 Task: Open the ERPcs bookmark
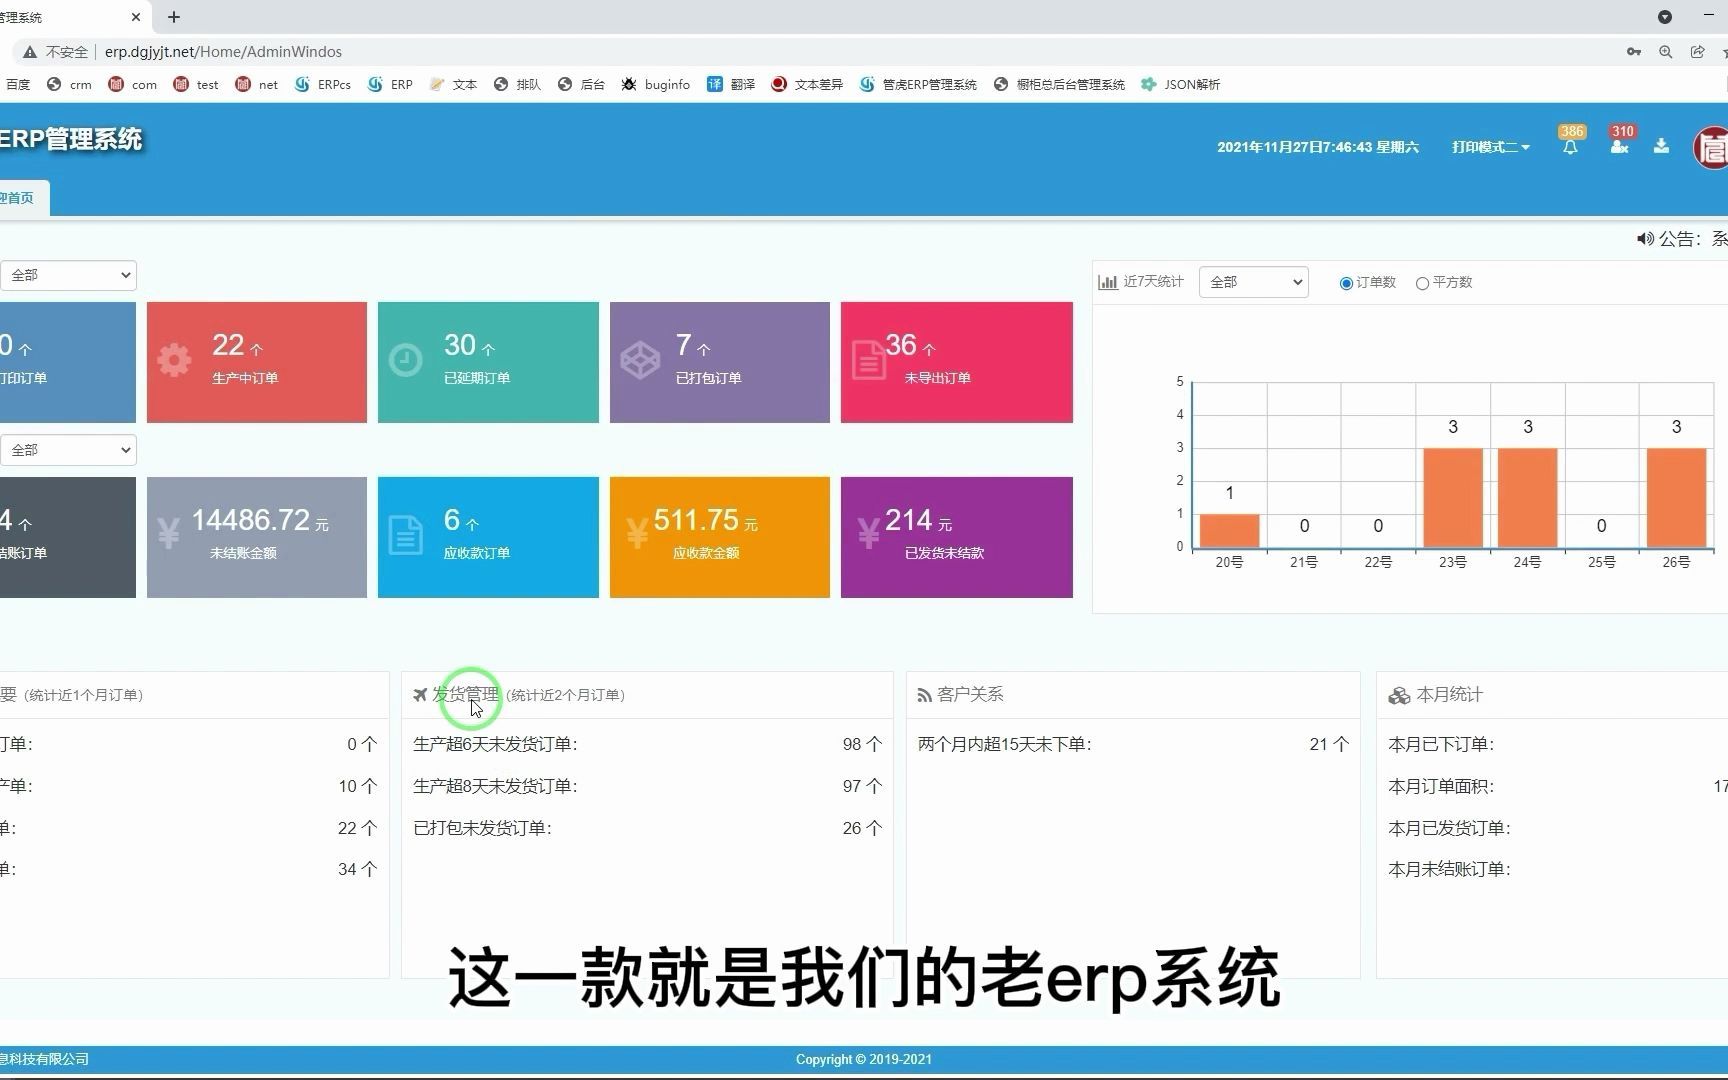322,85
